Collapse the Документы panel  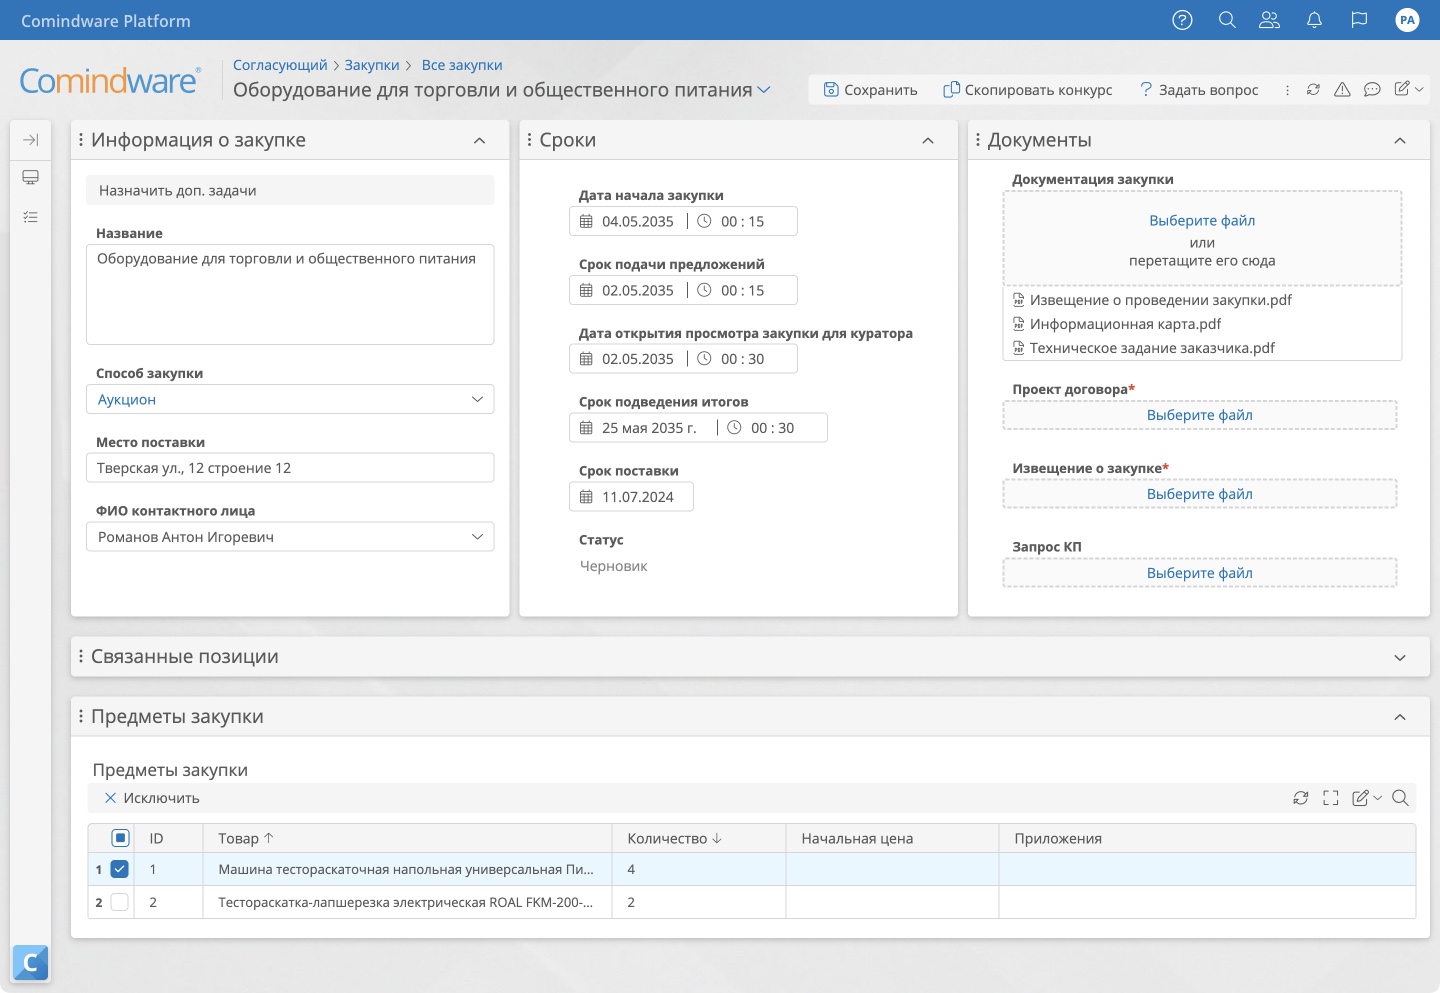coord(1400,141)
